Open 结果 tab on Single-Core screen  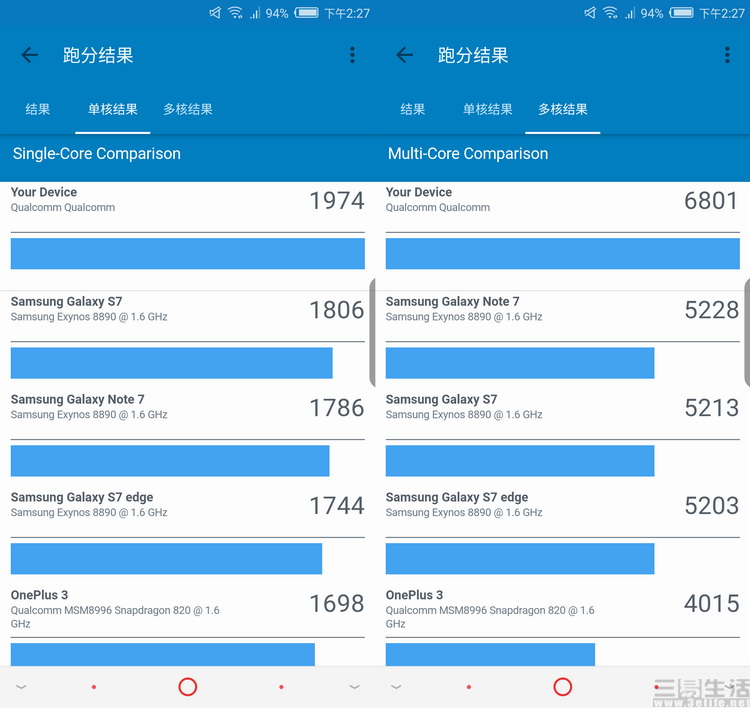coord(38,109)
